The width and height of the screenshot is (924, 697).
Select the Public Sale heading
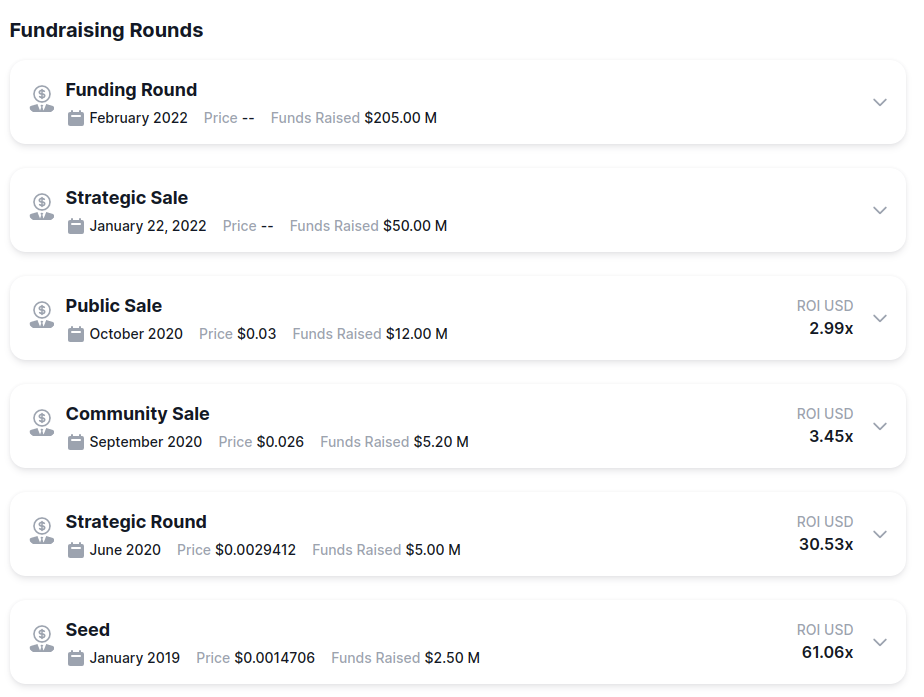pos(114,306)
